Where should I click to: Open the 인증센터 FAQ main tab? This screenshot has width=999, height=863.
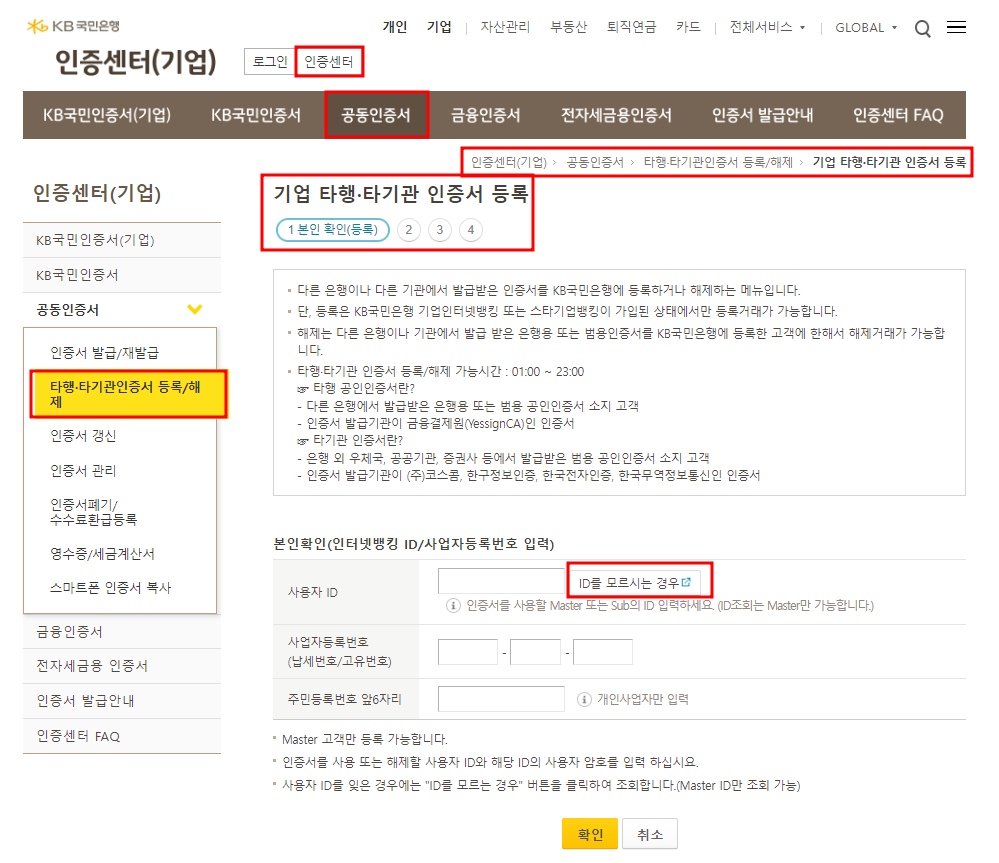pyautogui.click(x=898, y=115)
